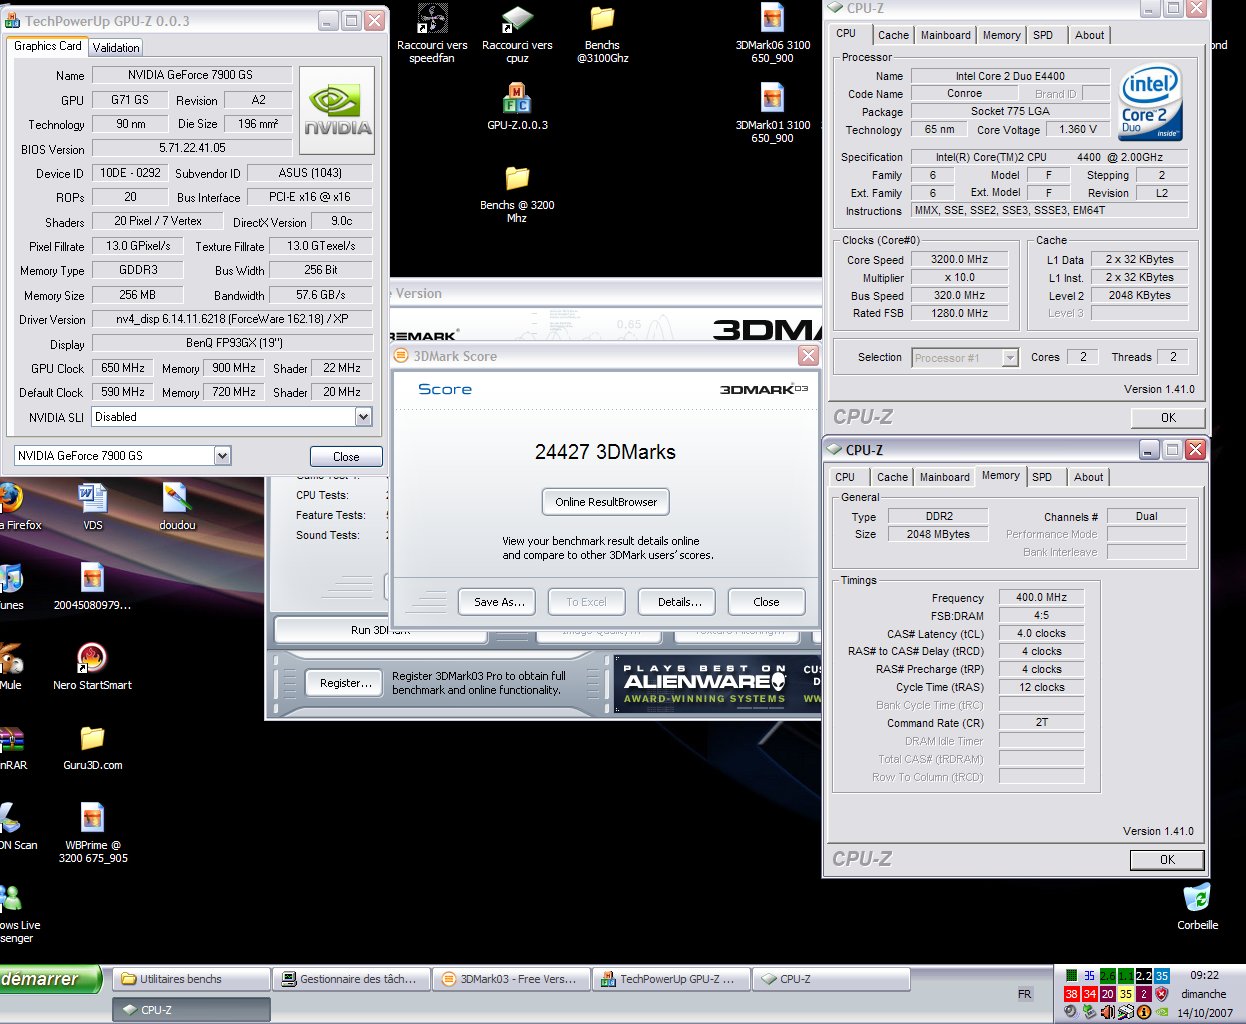The width and height of the screenshot is (1246, 1024).
Task: Switch to TechPowerUp GPU-Z taskbar item
Action: [671, 979]
